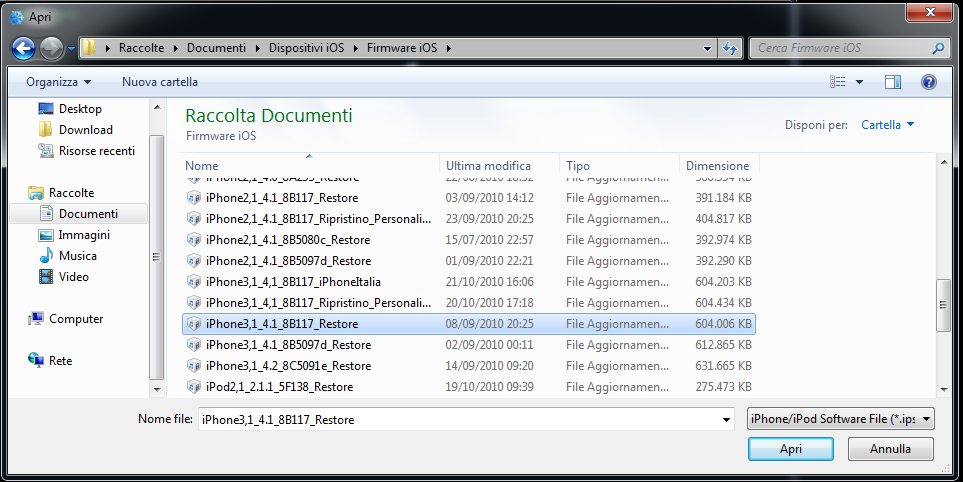This screenshot has height=482, width=963.
Task: Sort by the Ultima modifica column header
Action: (499, 166)
